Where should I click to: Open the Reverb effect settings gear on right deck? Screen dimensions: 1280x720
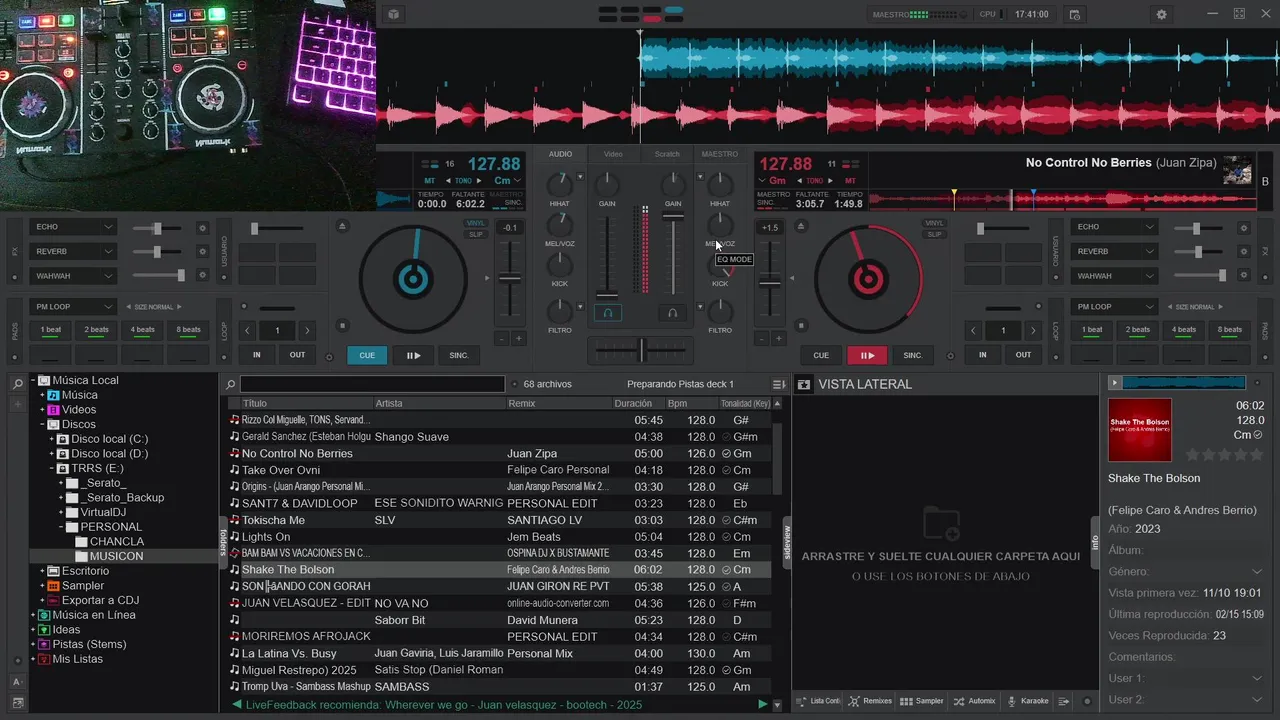point(1243,252)
